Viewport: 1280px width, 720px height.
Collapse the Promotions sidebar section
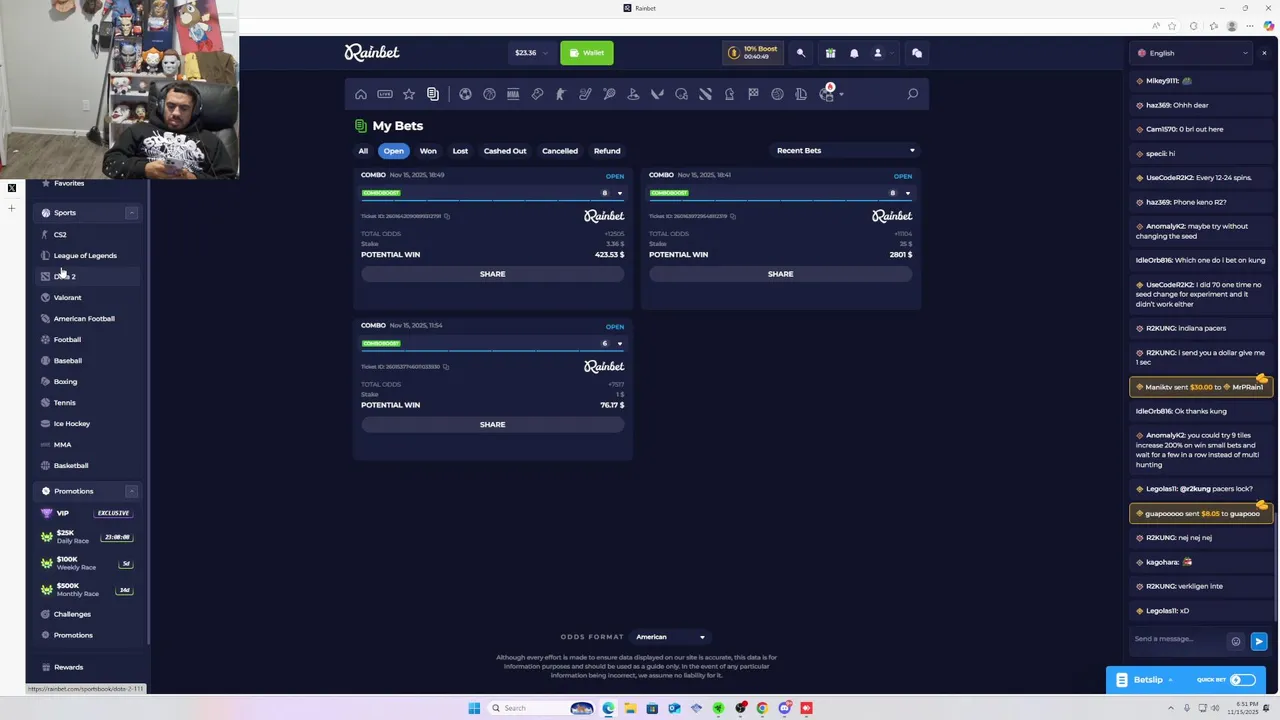point(131,492)
